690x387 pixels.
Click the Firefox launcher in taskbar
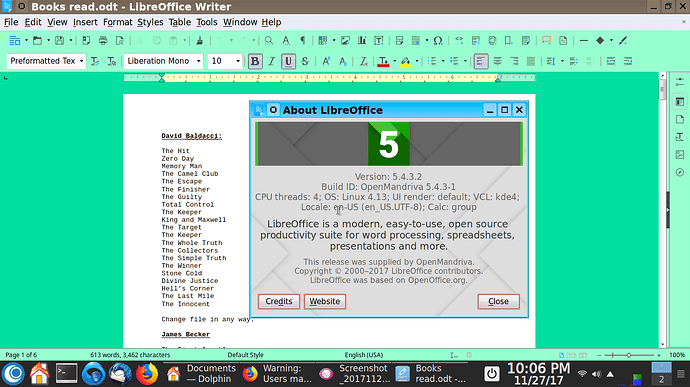147,374
